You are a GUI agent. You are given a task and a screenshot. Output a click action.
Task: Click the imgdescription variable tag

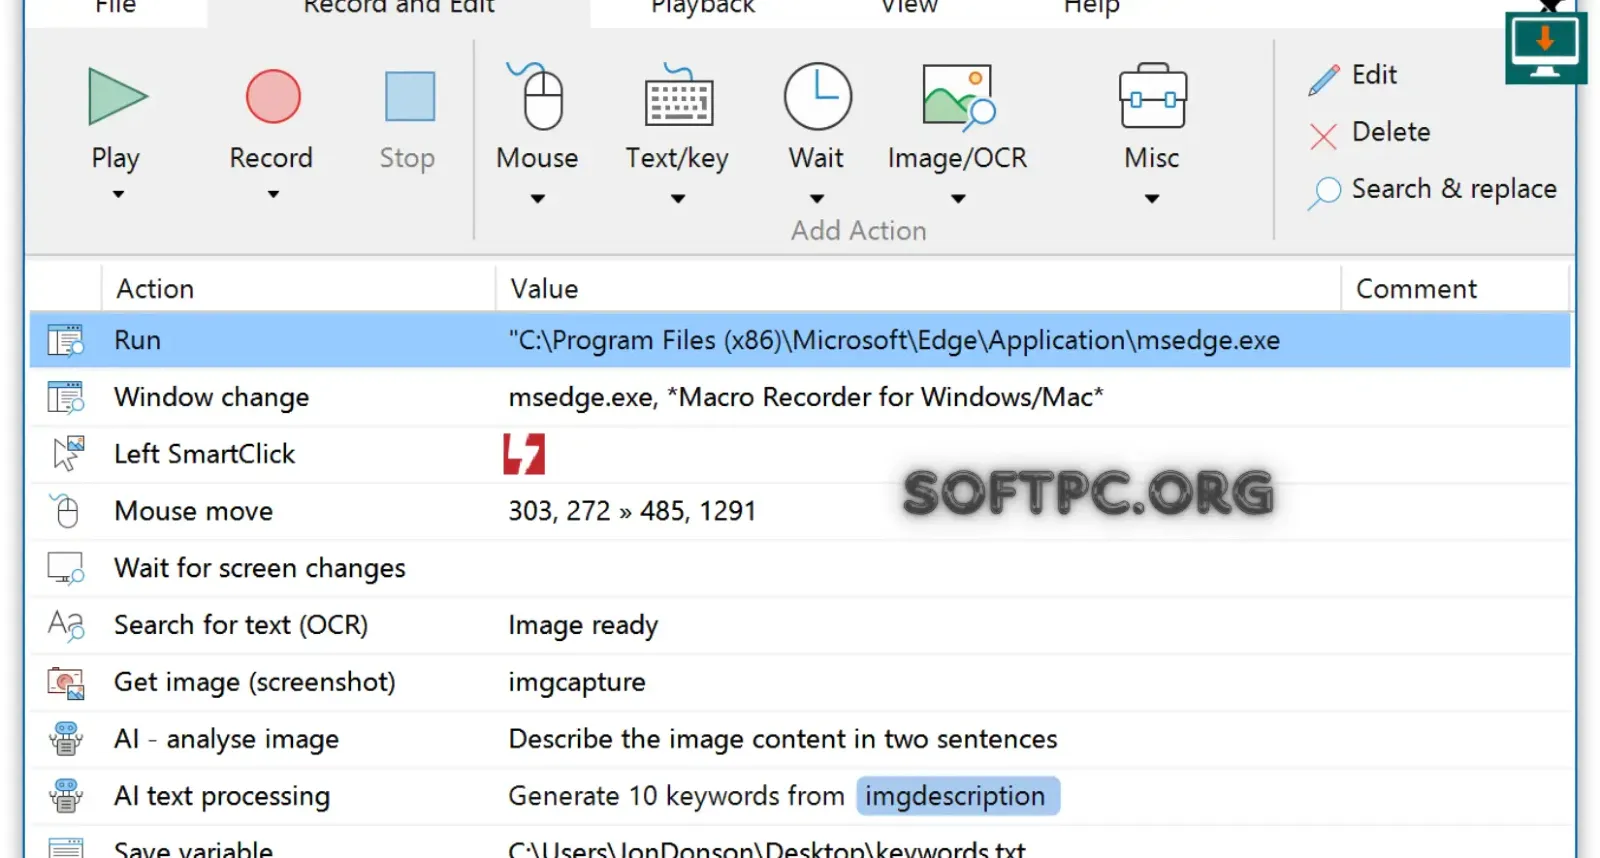957,796
